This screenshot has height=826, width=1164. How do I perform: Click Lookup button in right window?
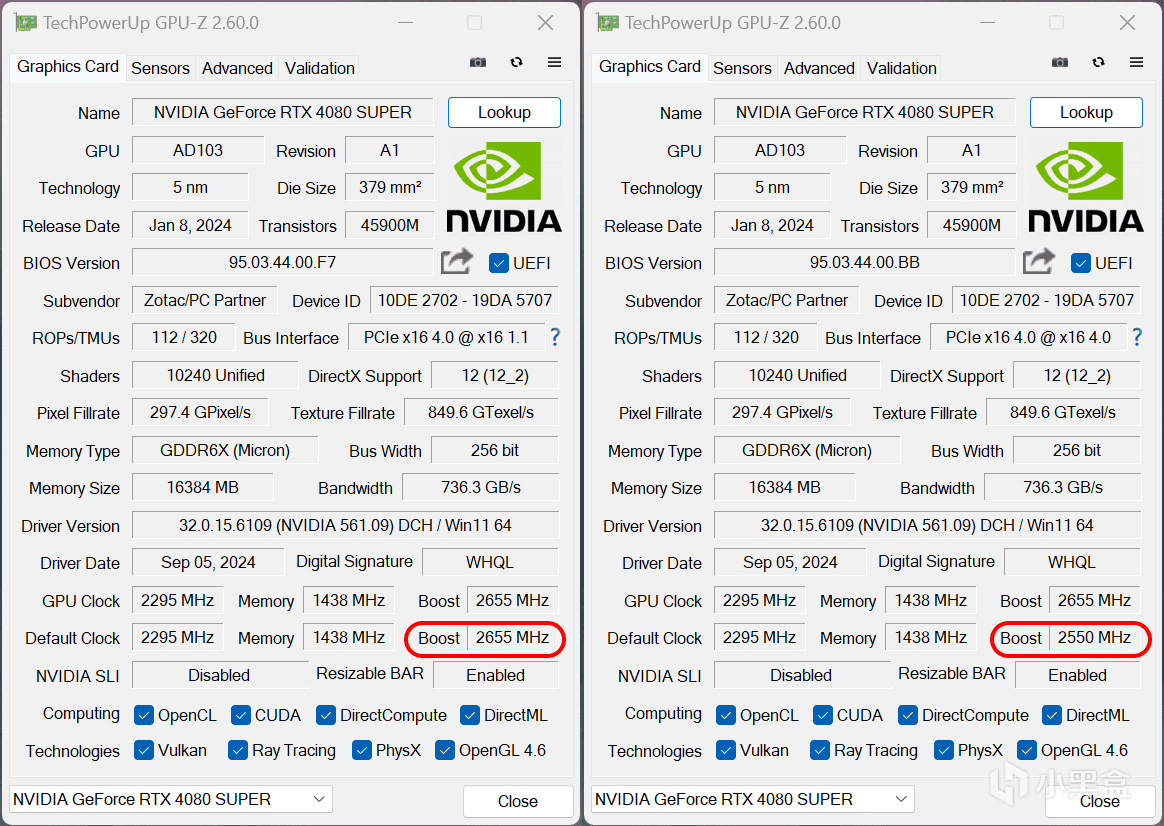(x=1086, y=113)
